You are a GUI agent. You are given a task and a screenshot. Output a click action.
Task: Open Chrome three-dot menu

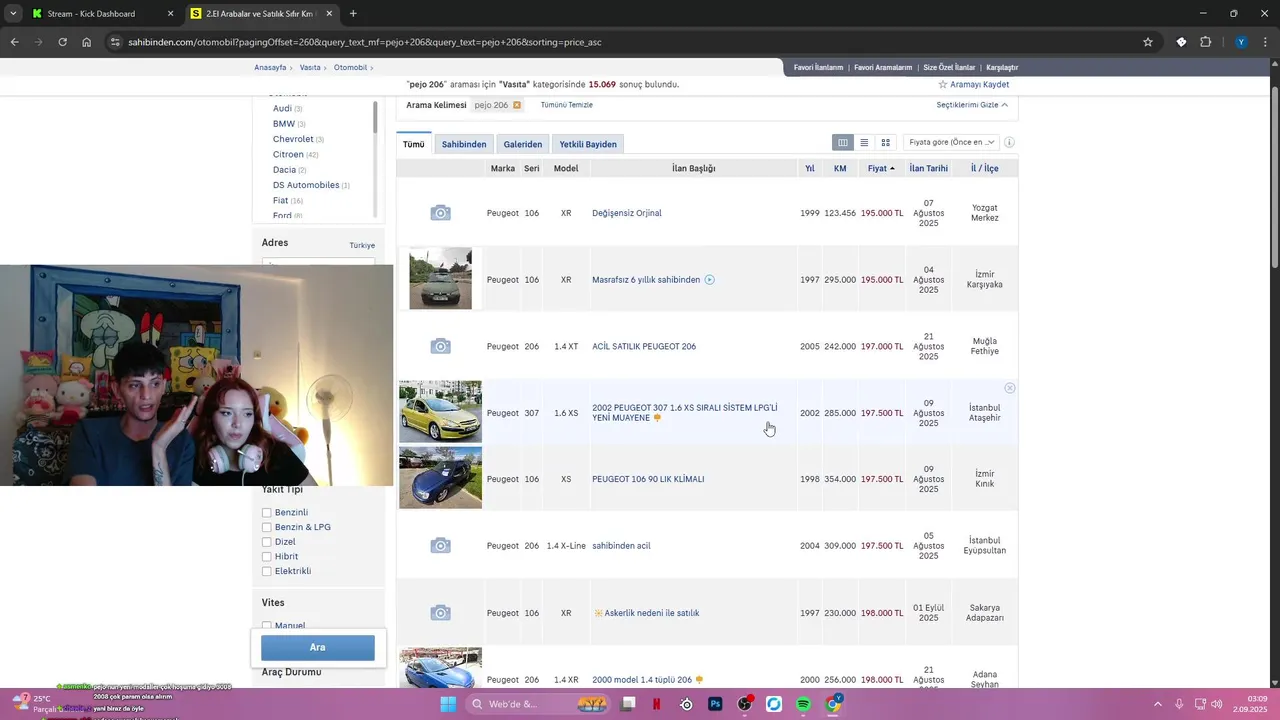click(x=1265, y=42)
